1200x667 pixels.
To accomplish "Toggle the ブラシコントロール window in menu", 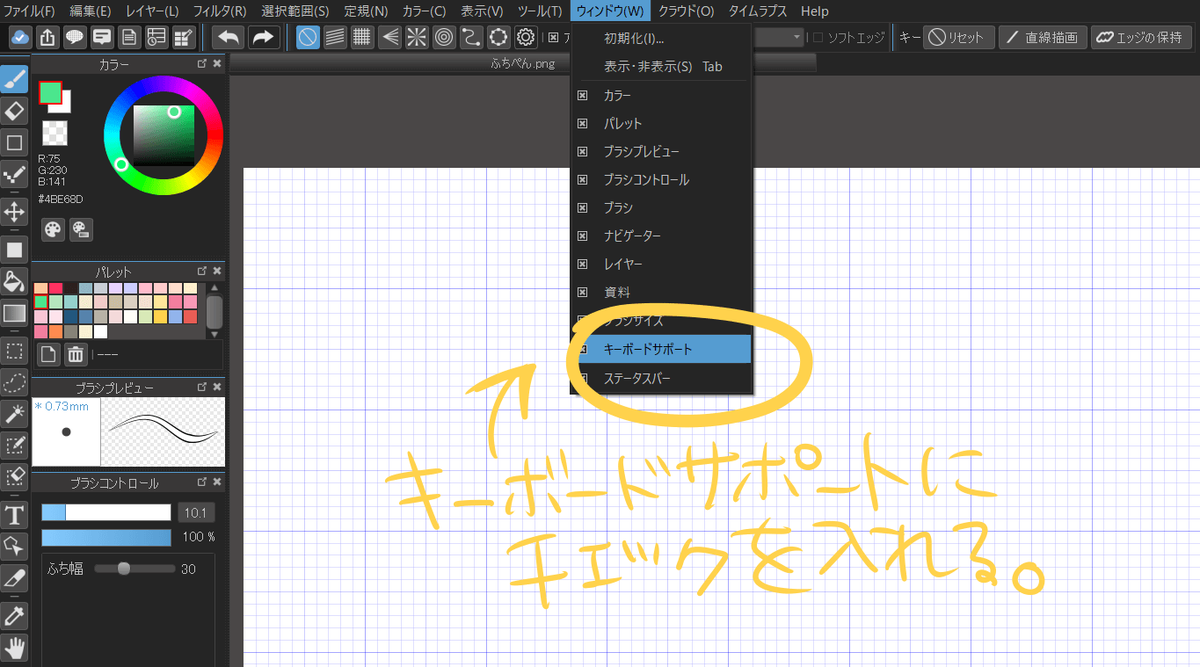I will (x=661, y=179).
